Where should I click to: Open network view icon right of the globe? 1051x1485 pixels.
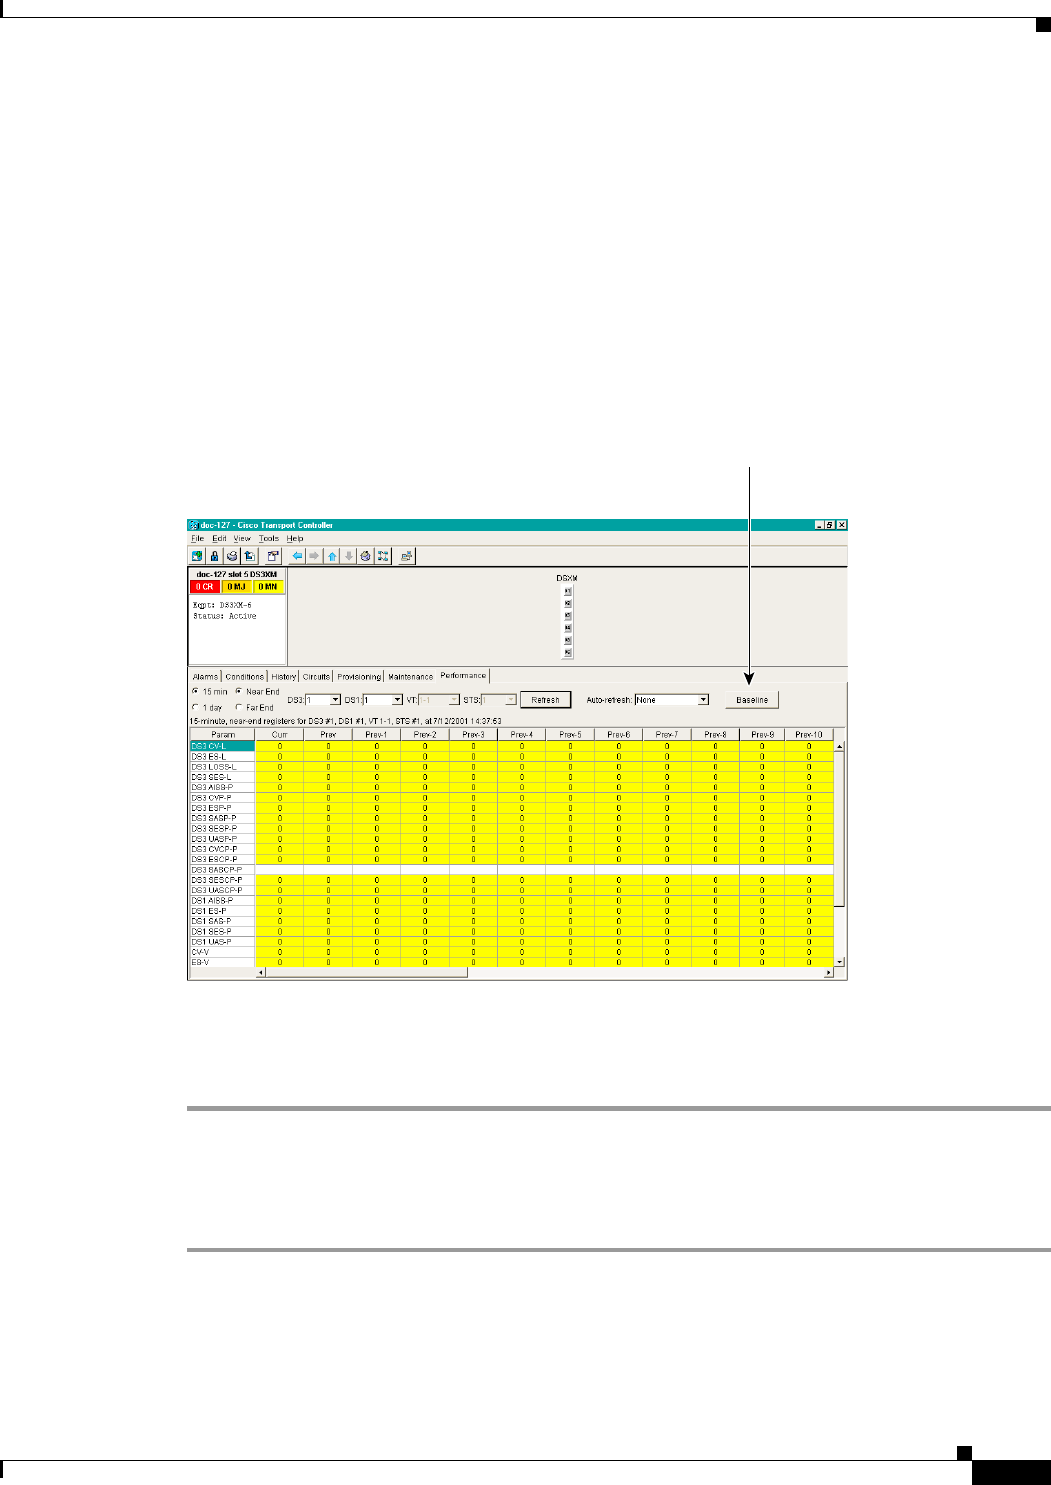[x=383, y=556]
